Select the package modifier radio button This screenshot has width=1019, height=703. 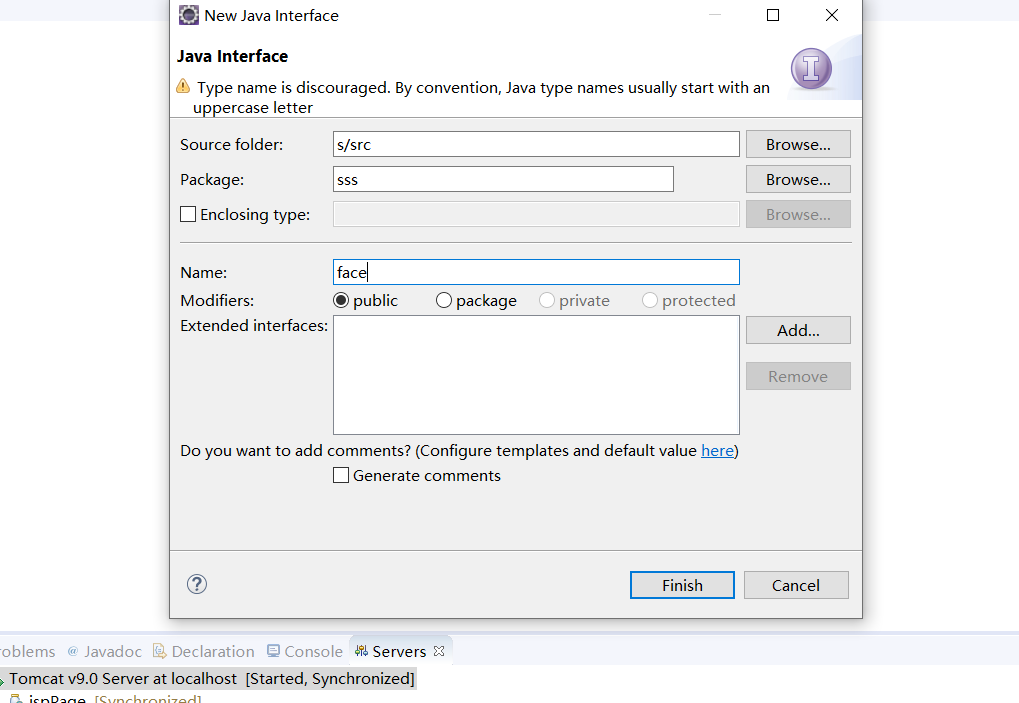point(444,301)
